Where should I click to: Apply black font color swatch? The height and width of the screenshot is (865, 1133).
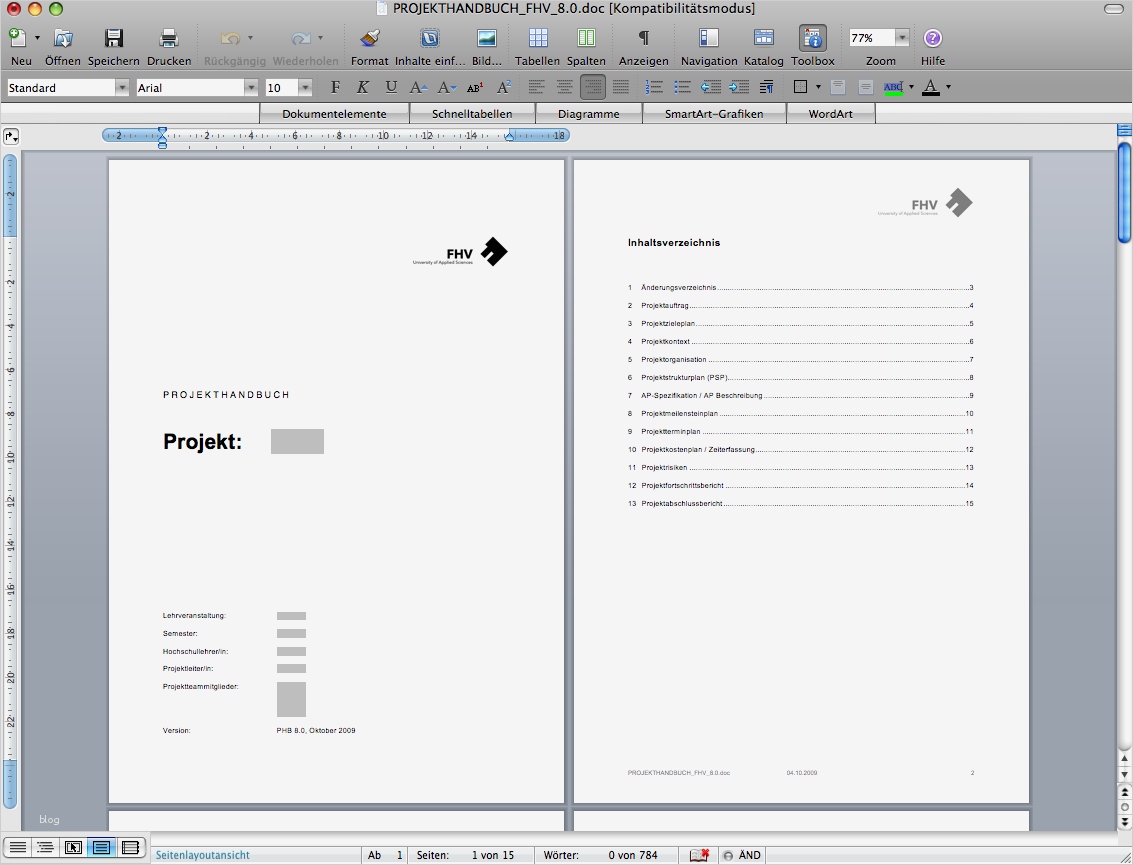[931, 87]
